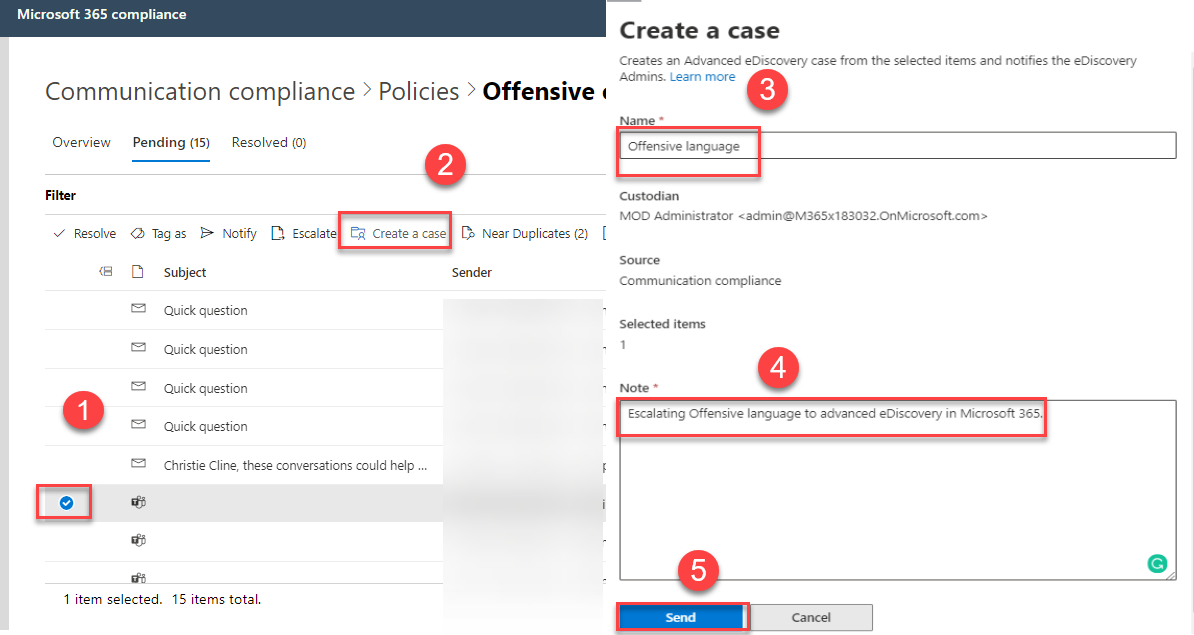Open the Learn more link
1194x635 pixels.
(x=702, y=77)
